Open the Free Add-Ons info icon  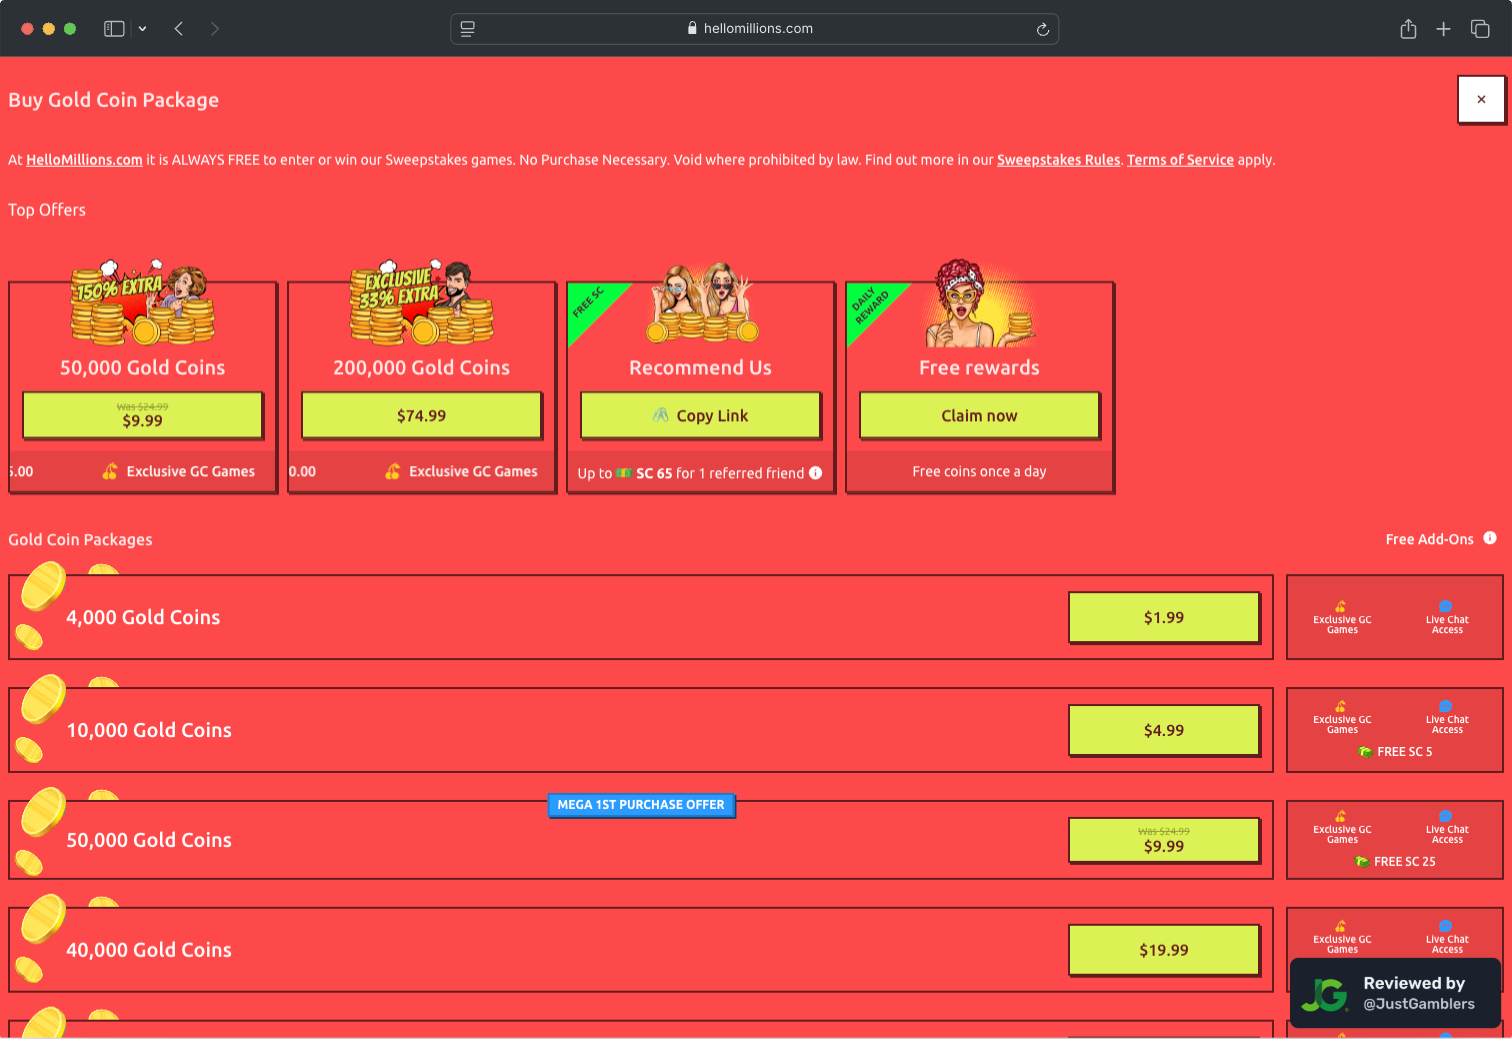click(1490, 538)
